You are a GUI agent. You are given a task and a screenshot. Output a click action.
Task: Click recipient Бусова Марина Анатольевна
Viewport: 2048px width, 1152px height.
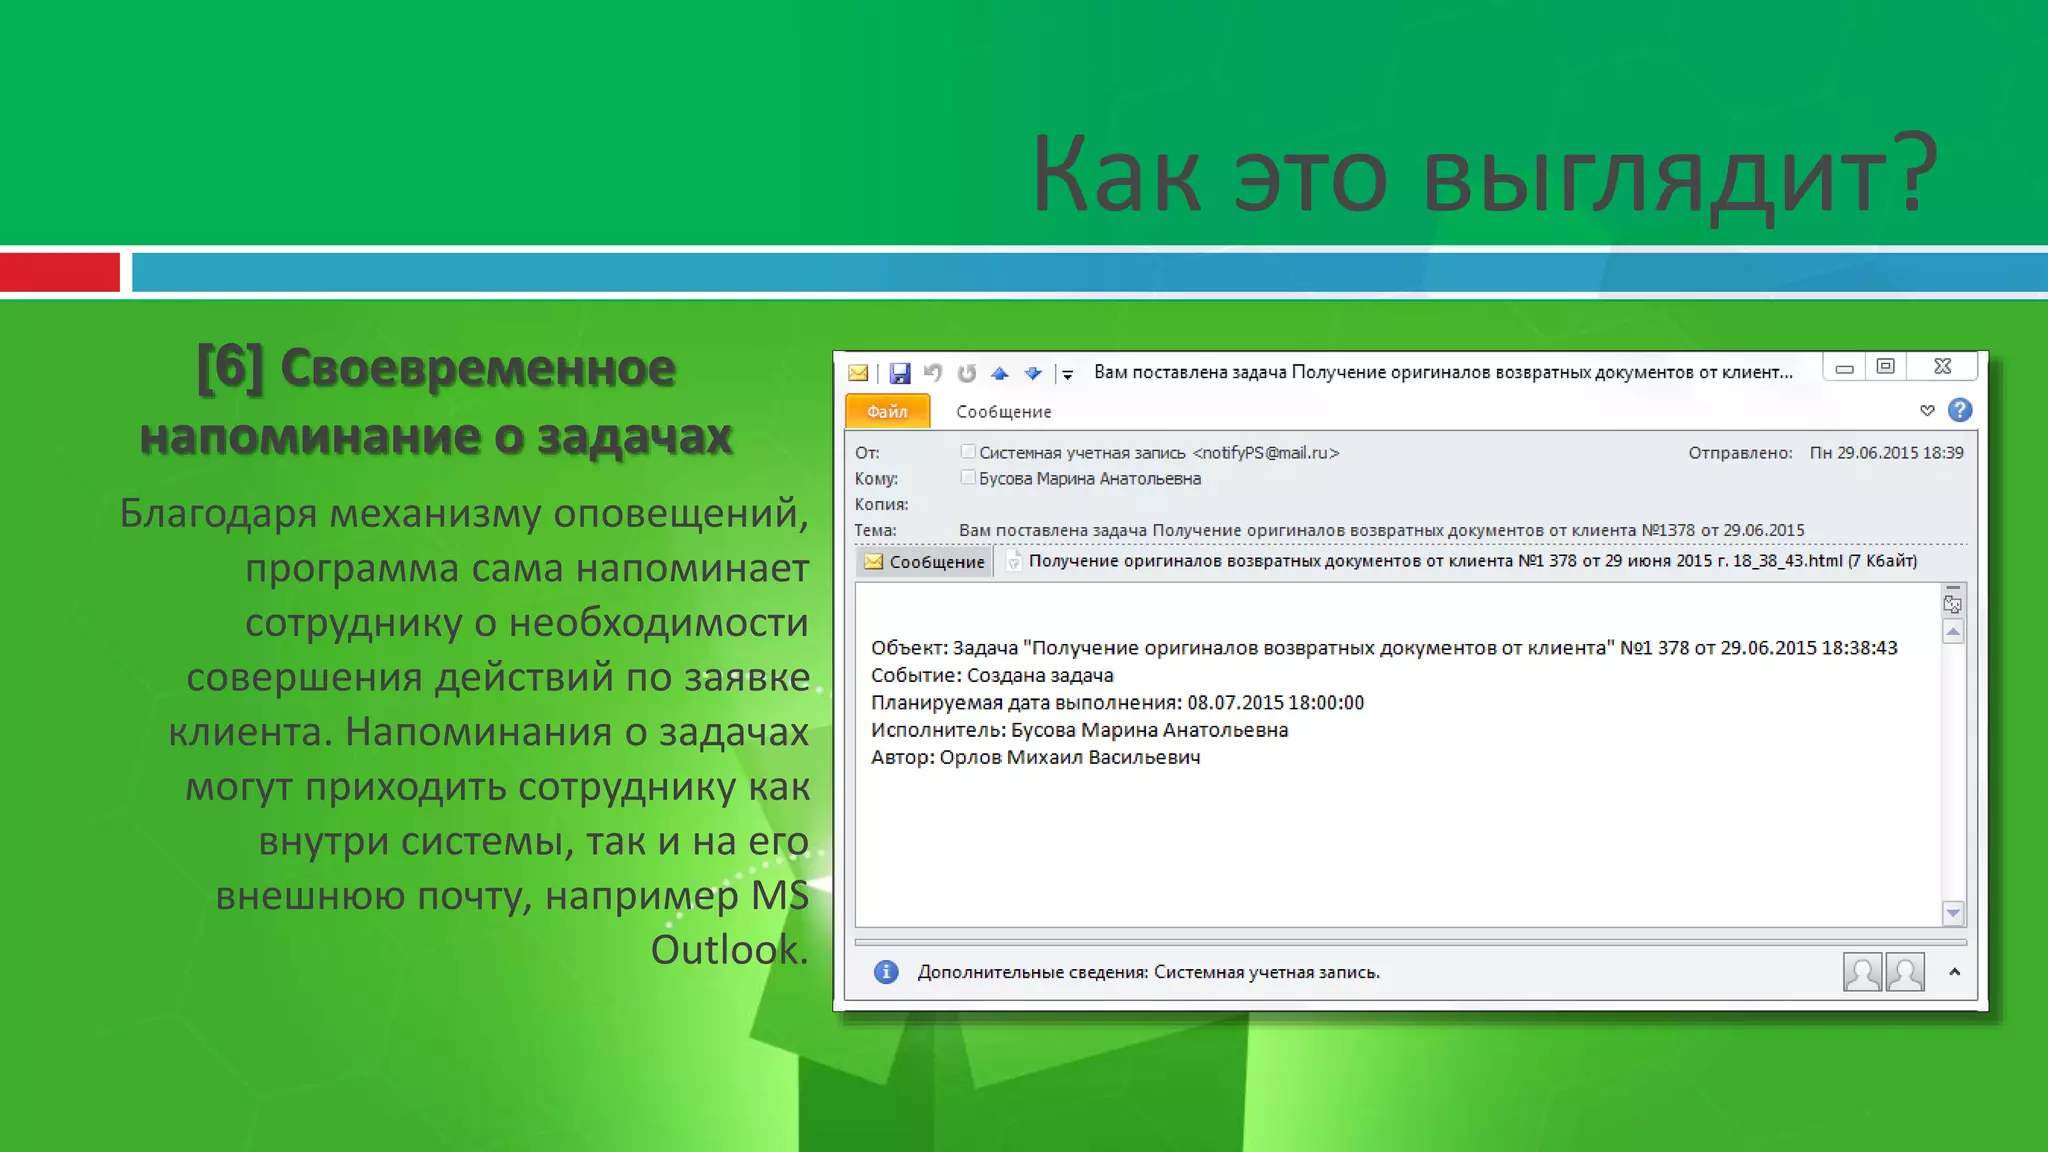pos(1090,479)
